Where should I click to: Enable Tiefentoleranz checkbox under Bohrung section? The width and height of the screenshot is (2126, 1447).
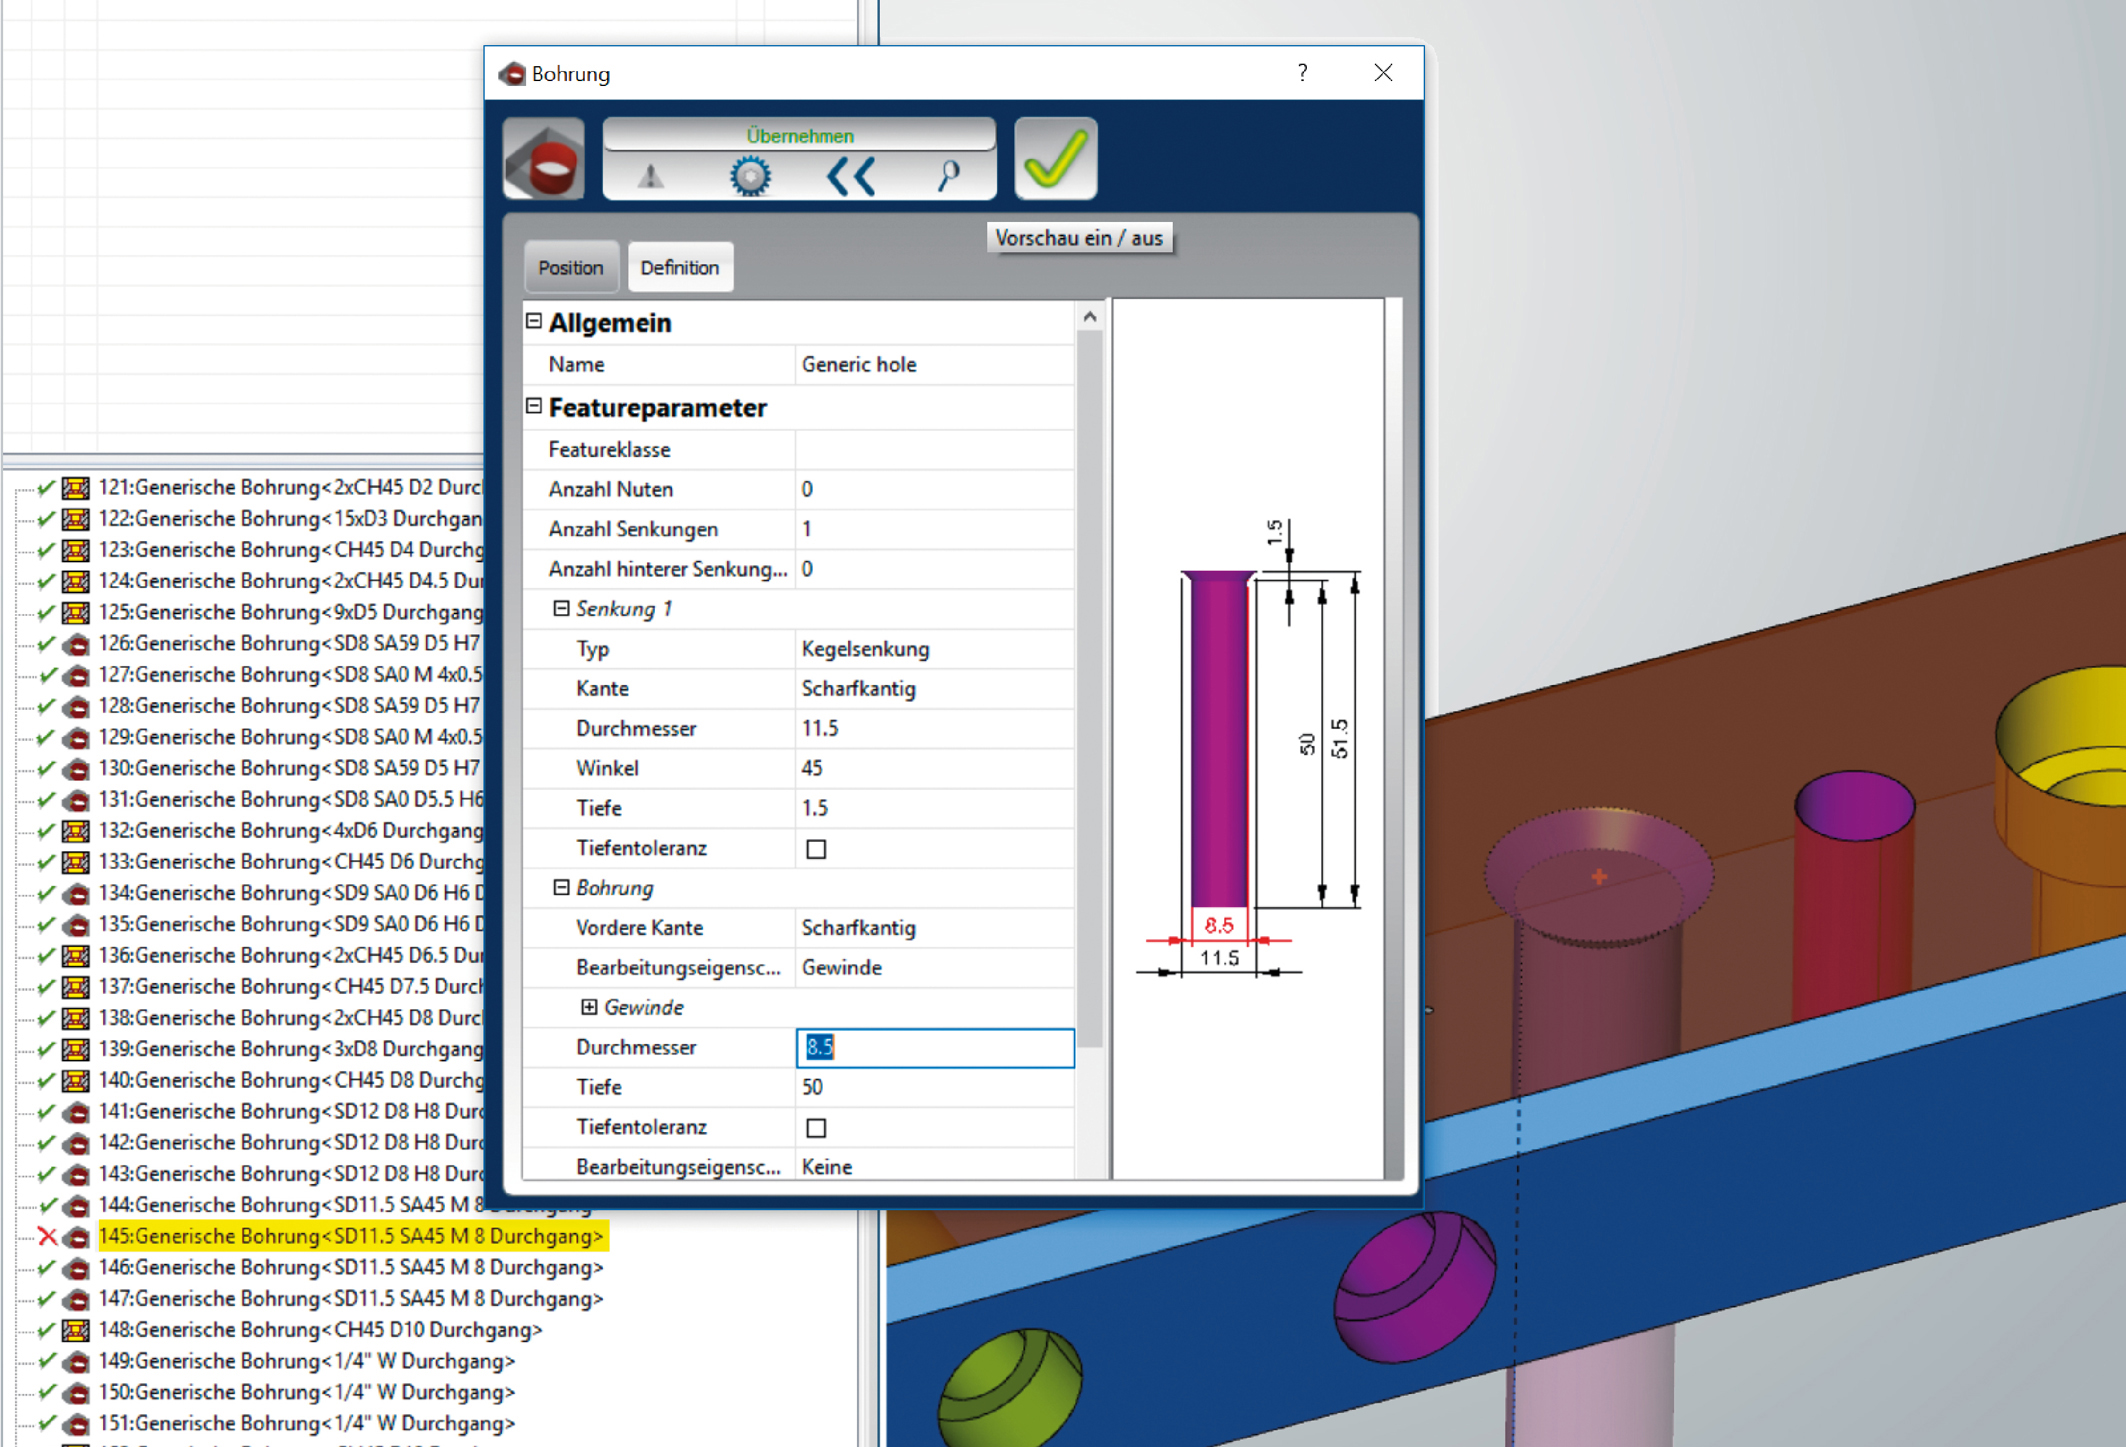point(816,1128)
